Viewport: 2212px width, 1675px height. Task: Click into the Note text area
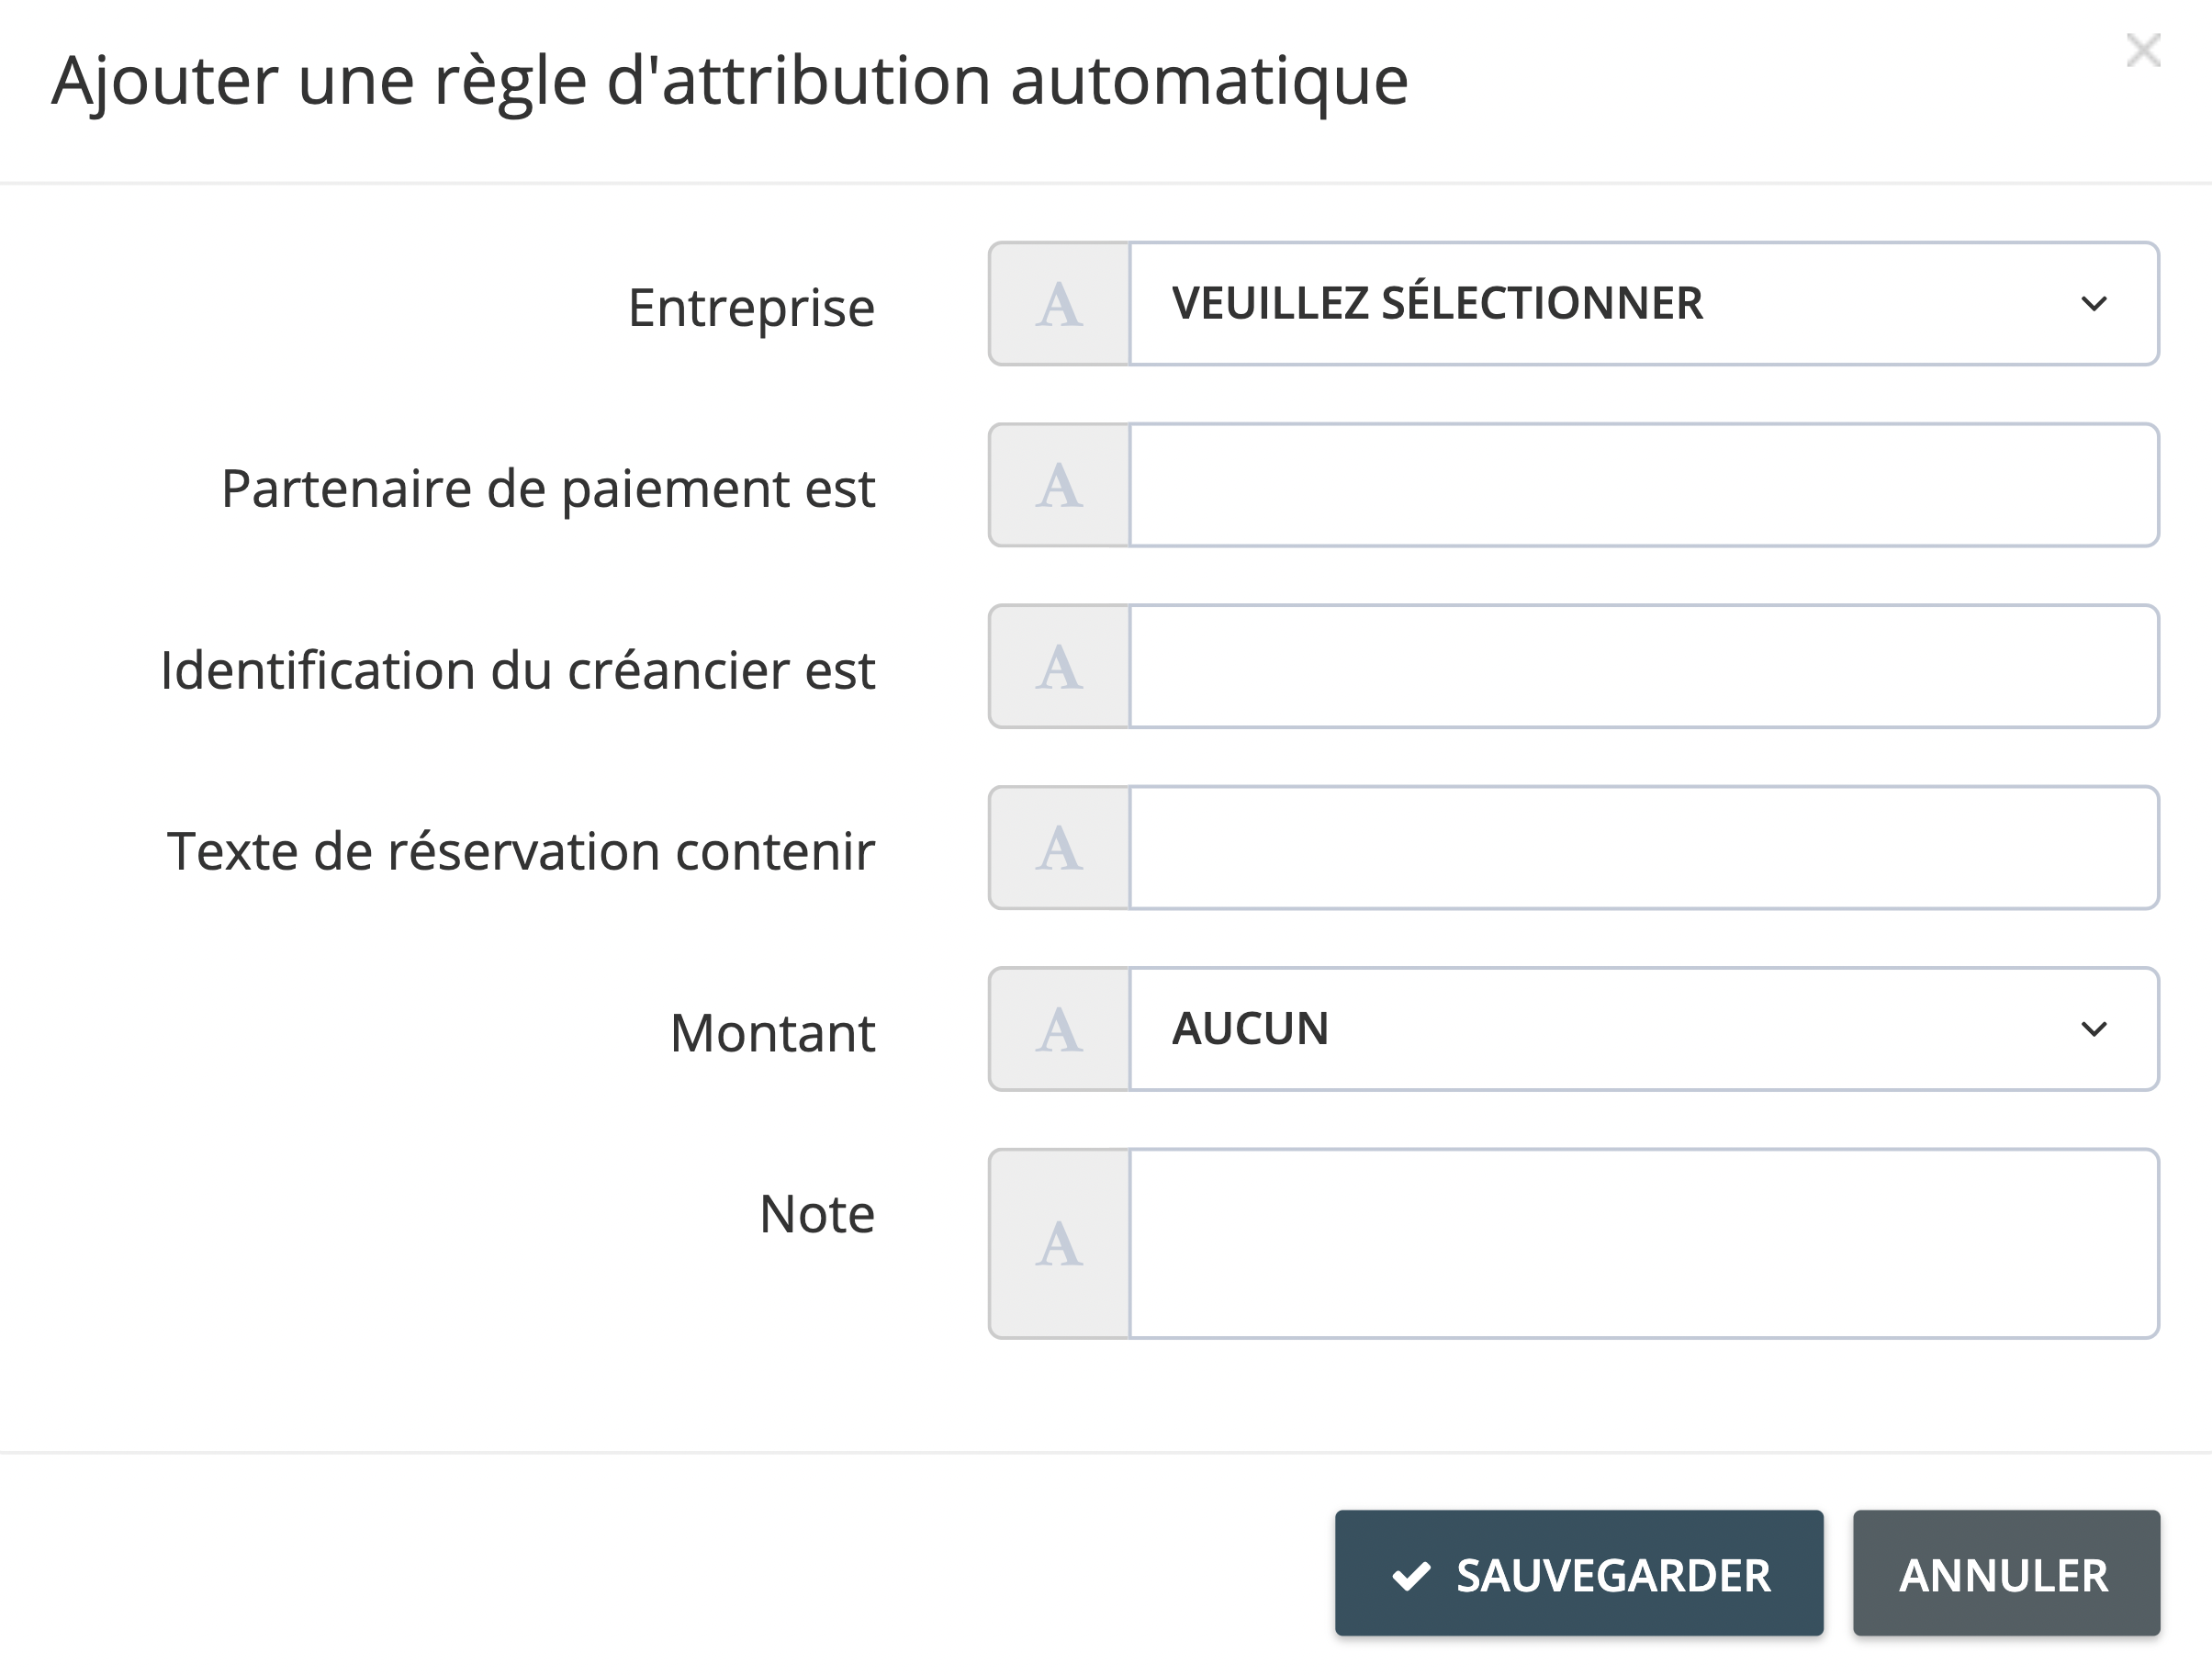coord(1644,1244)
